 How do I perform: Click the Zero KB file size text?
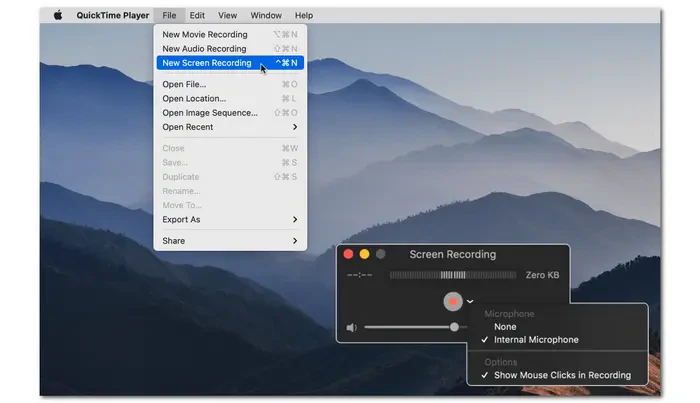coord(542,275)
